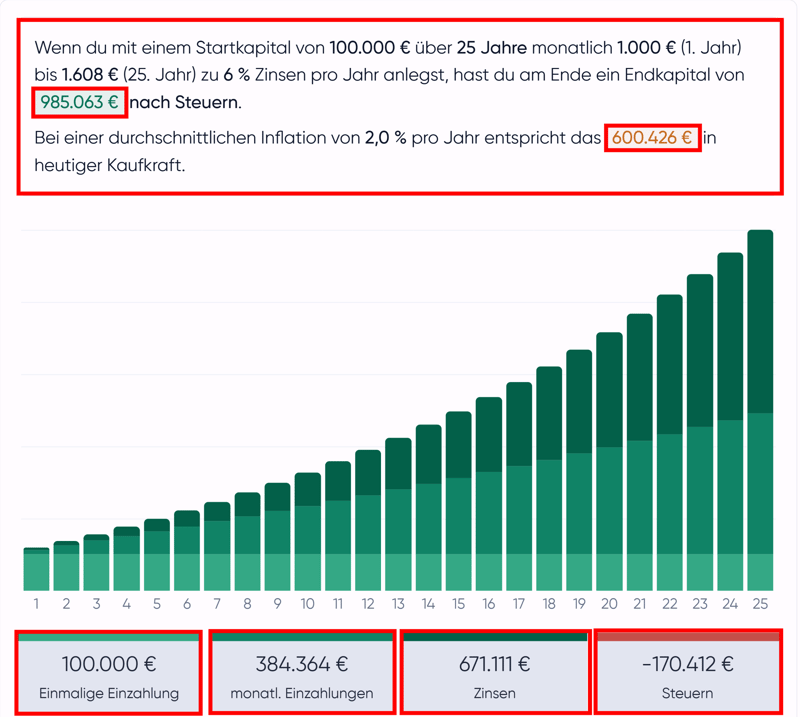This screenshot has width=800, height=717.
Task: Click the bar above year 8
Action: (247, 541)
